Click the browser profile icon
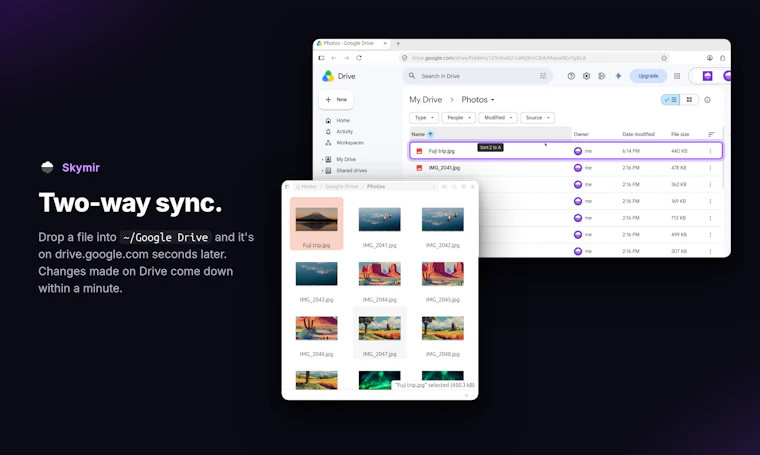The height and width of the screenshot is (455, 760). pos(710,58)
